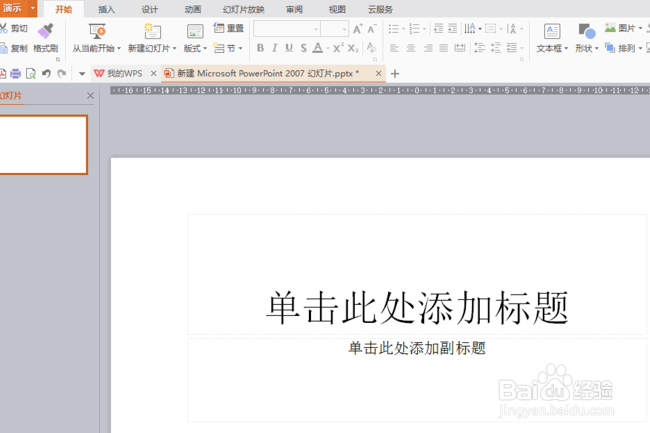Click the Cut (剪切) scissors icon
The height and width of the screenshot is (433, 650).
click(x=3, y=28)
